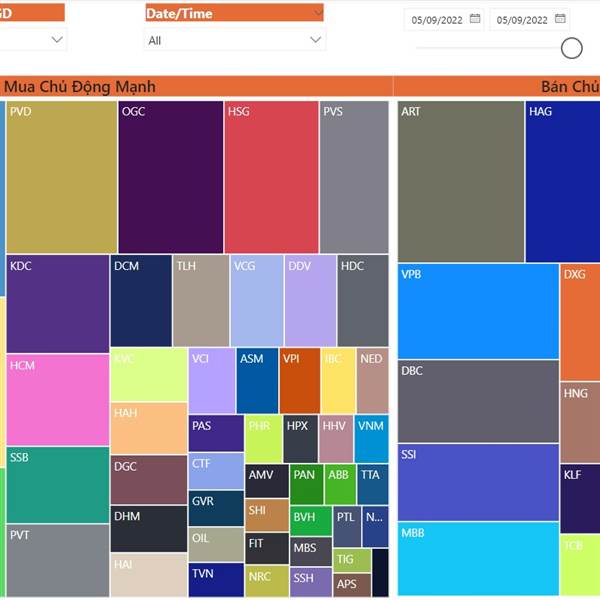
Task: Select the OGC treemap tile
Action: coord(171,177)
